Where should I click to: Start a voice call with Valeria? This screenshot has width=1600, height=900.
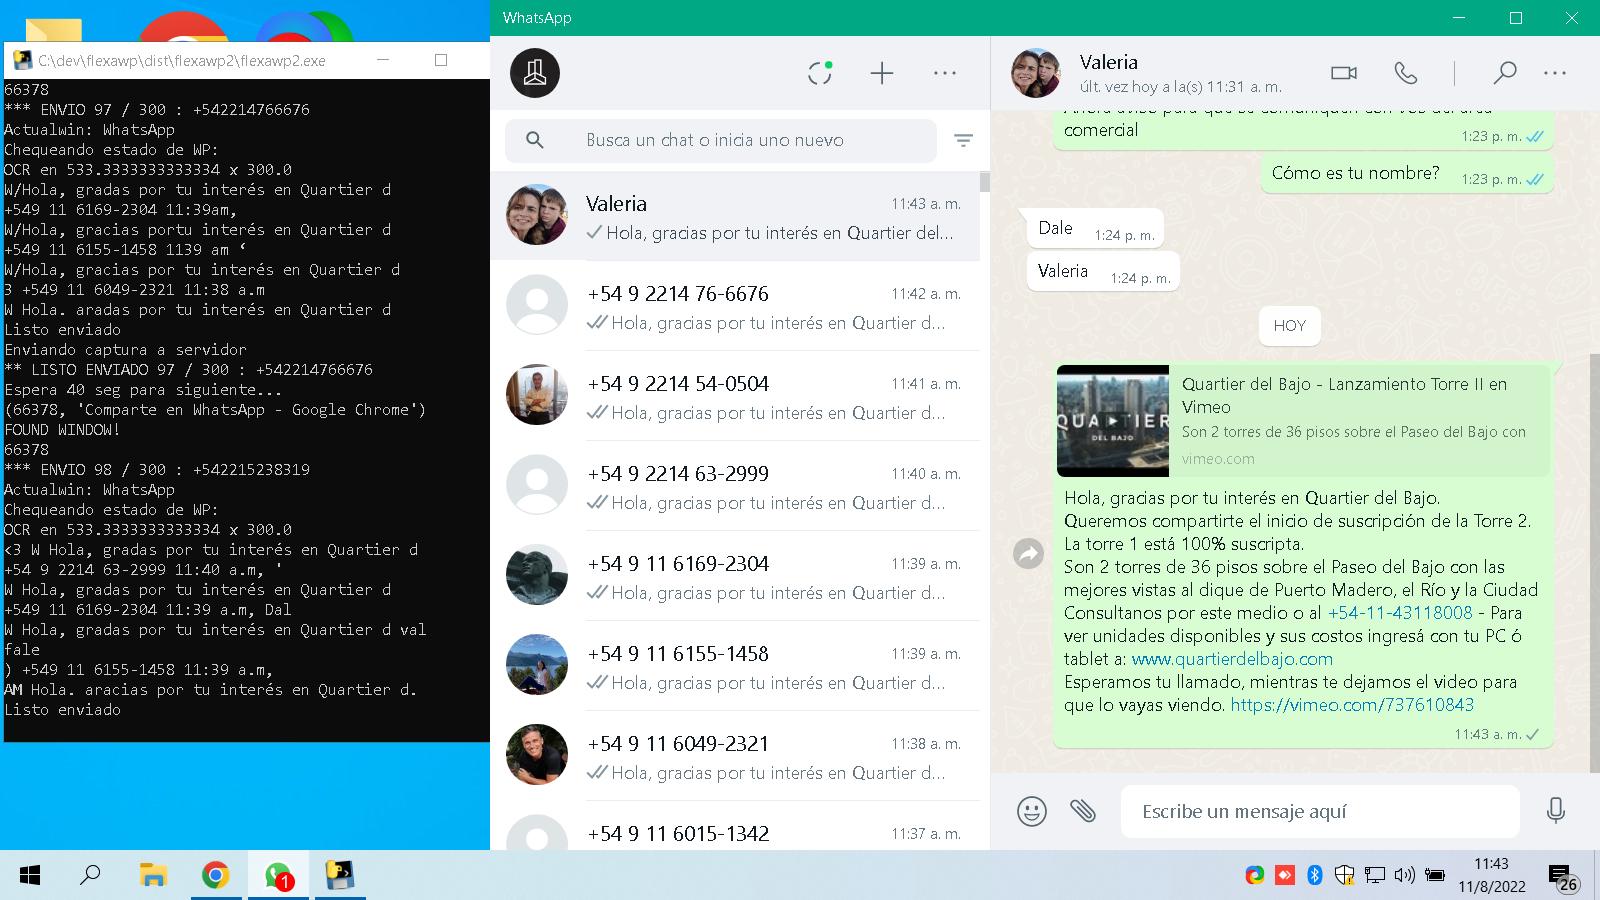[1406, 73]
